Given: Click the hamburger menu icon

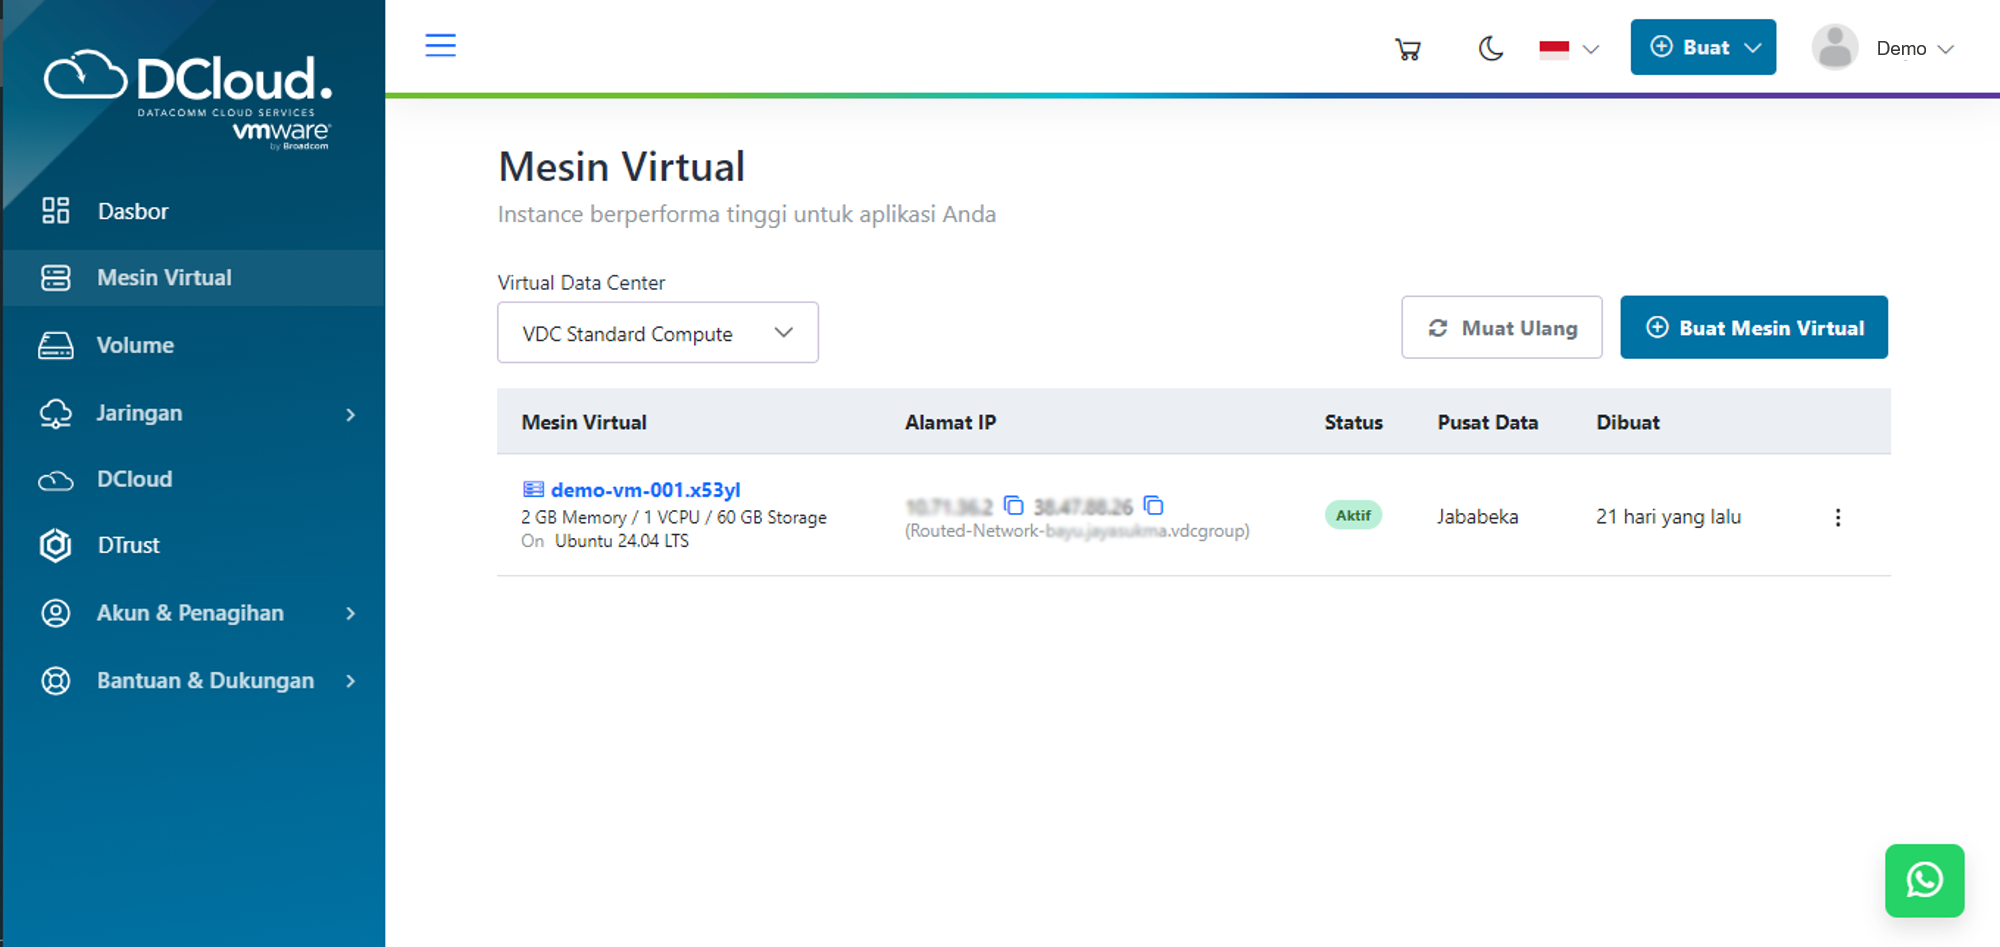Looking at the screenshot, I should pyautogui.click(x=440, y=45).
